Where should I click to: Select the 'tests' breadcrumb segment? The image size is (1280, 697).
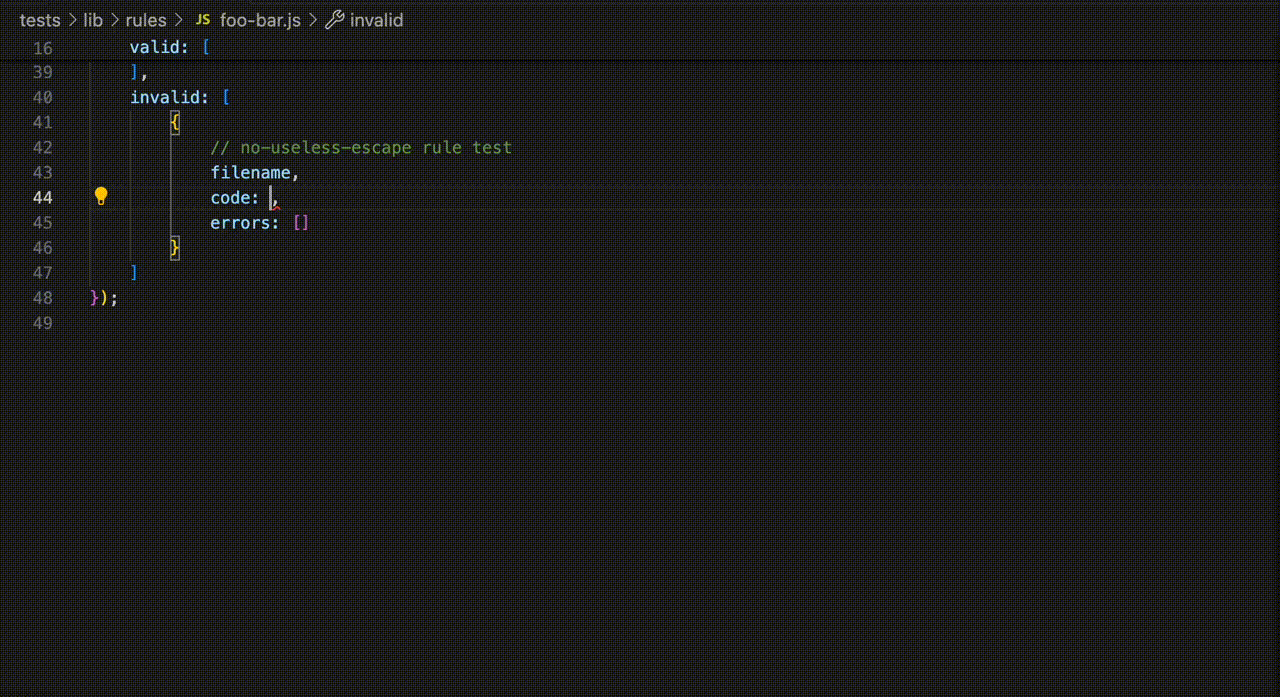click(x=40, y=20)
